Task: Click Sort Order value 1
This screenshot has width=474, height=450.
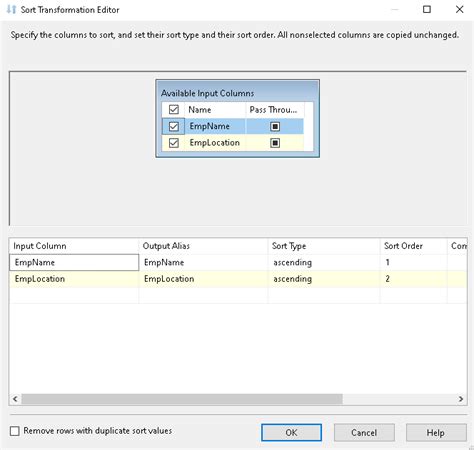Action: pos(413,262)
